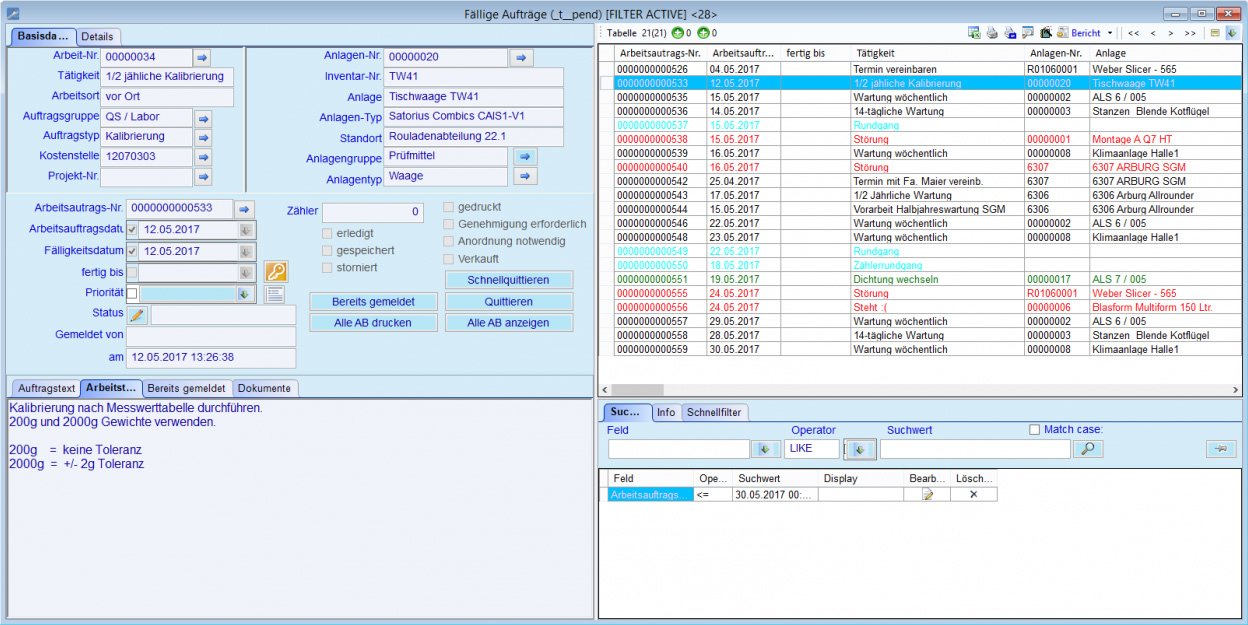
Task: Switch to the Details tab
Action: coord(97,36)
